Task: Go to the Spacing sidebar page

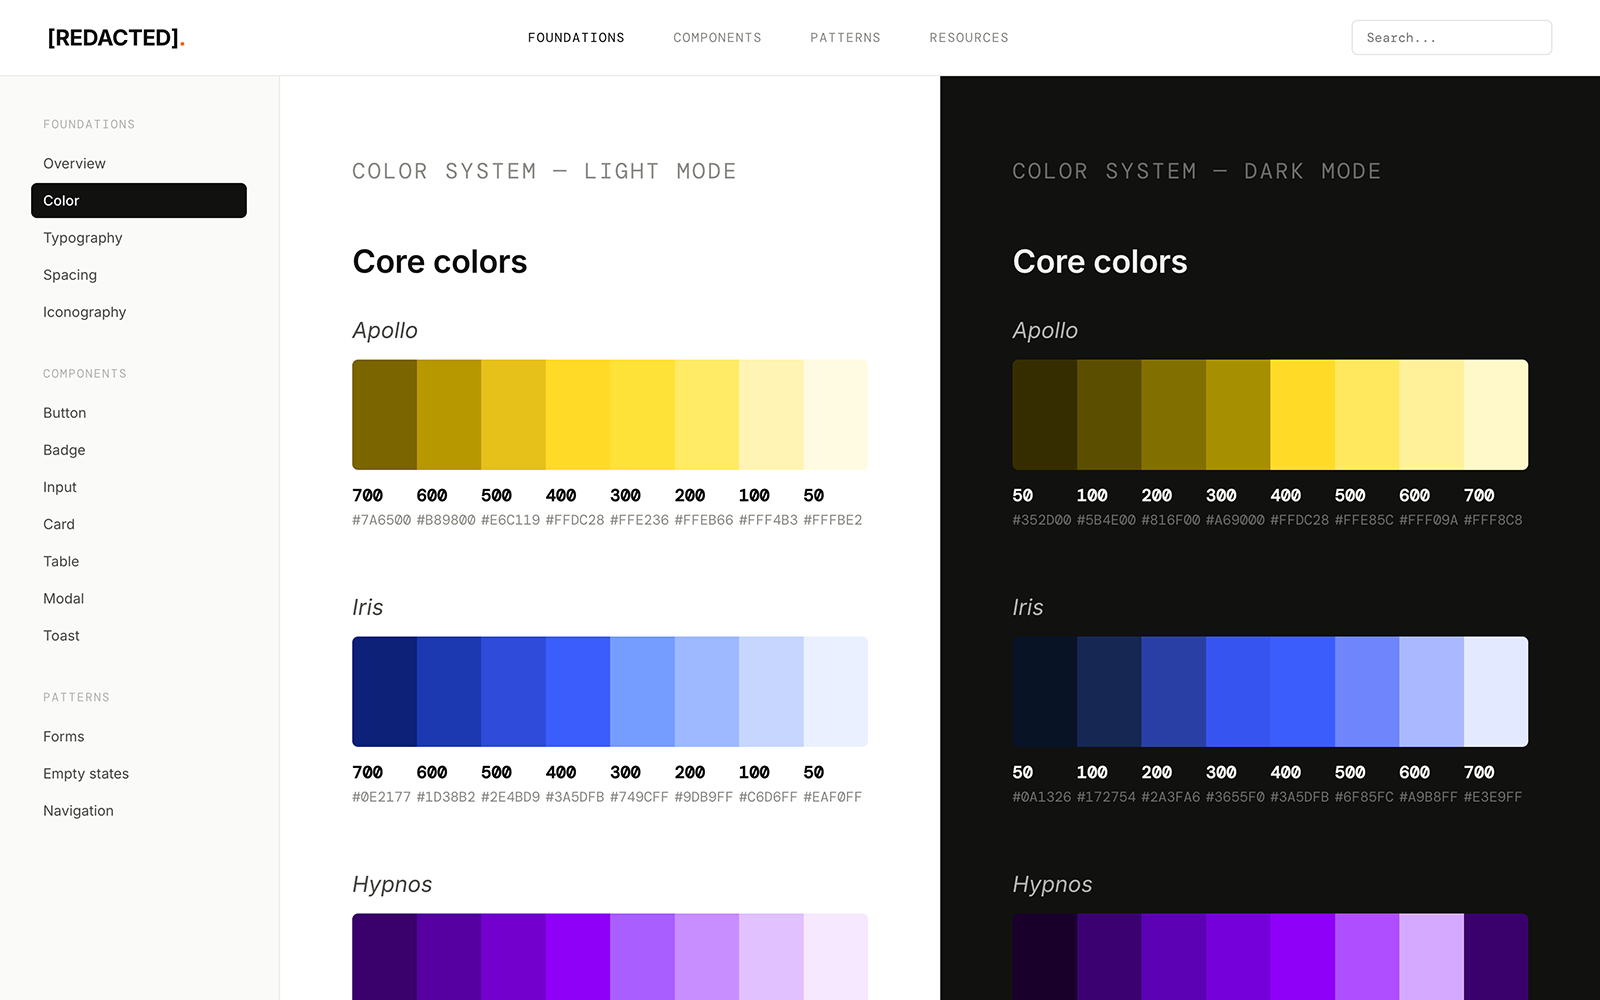Action: 139,275
